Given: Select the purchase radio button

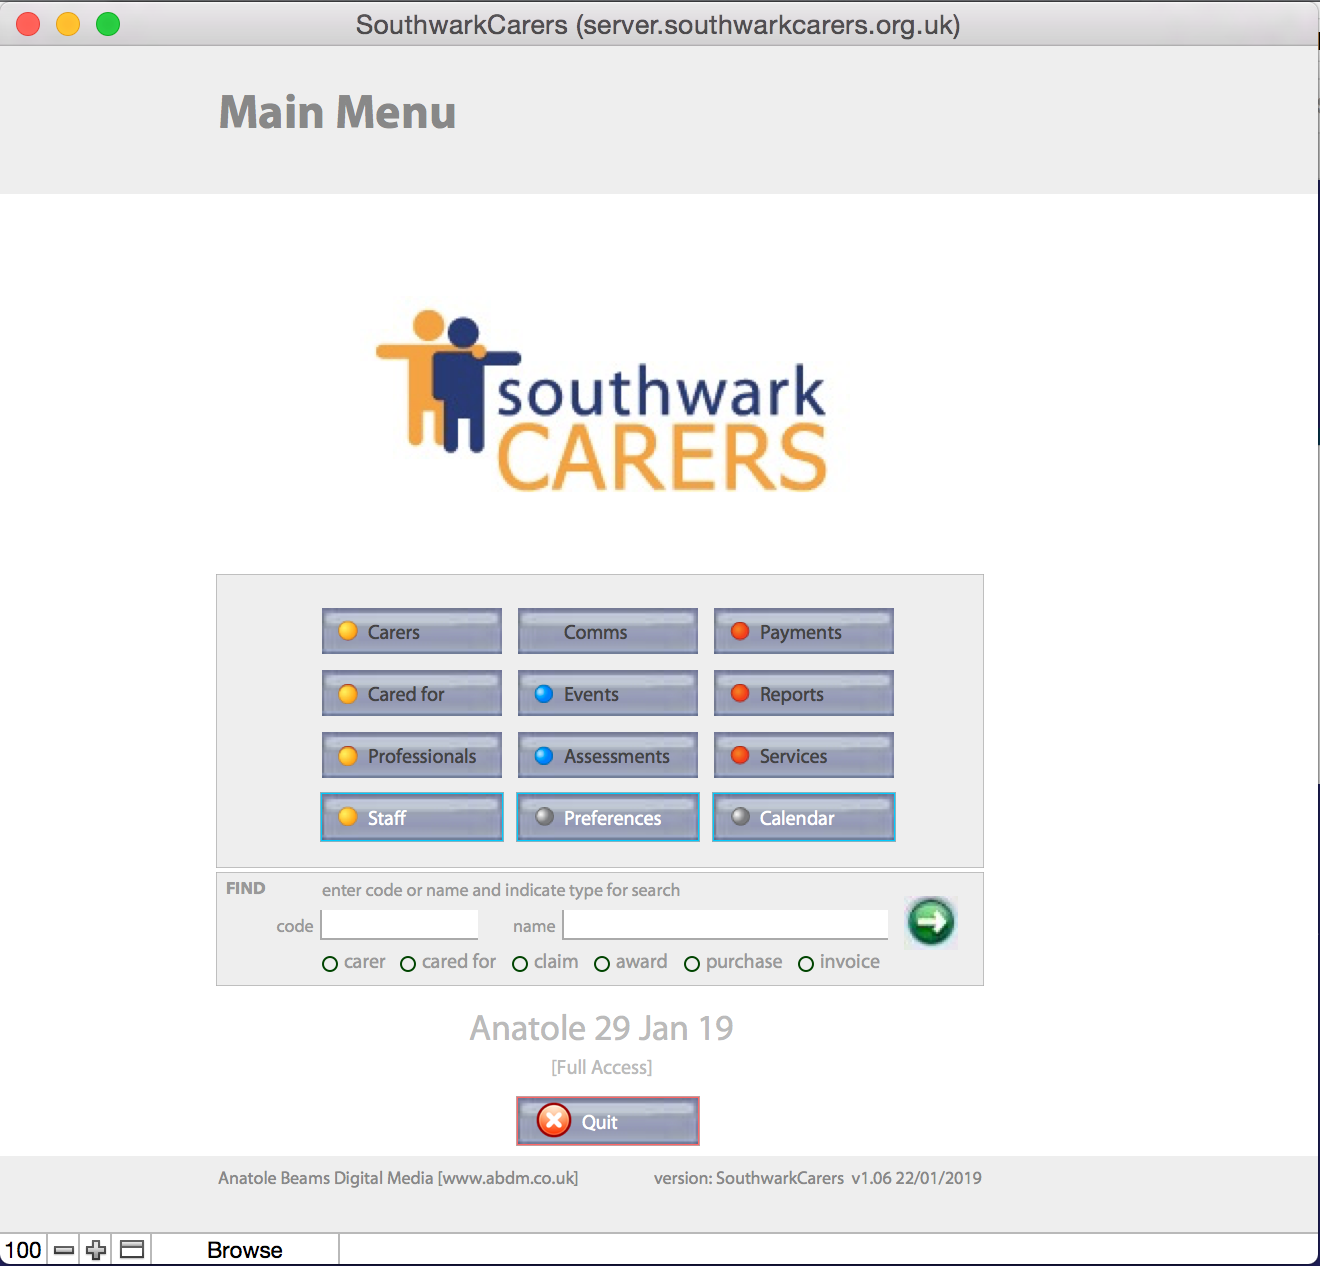Looking at the screenshot, I should pos(692,964).
